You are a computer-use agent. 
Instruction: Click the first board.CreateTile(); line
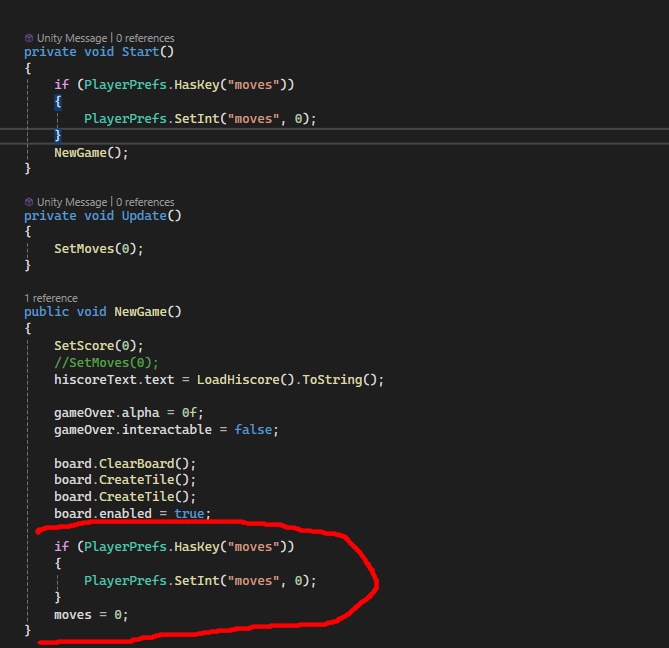pos(125,479)
